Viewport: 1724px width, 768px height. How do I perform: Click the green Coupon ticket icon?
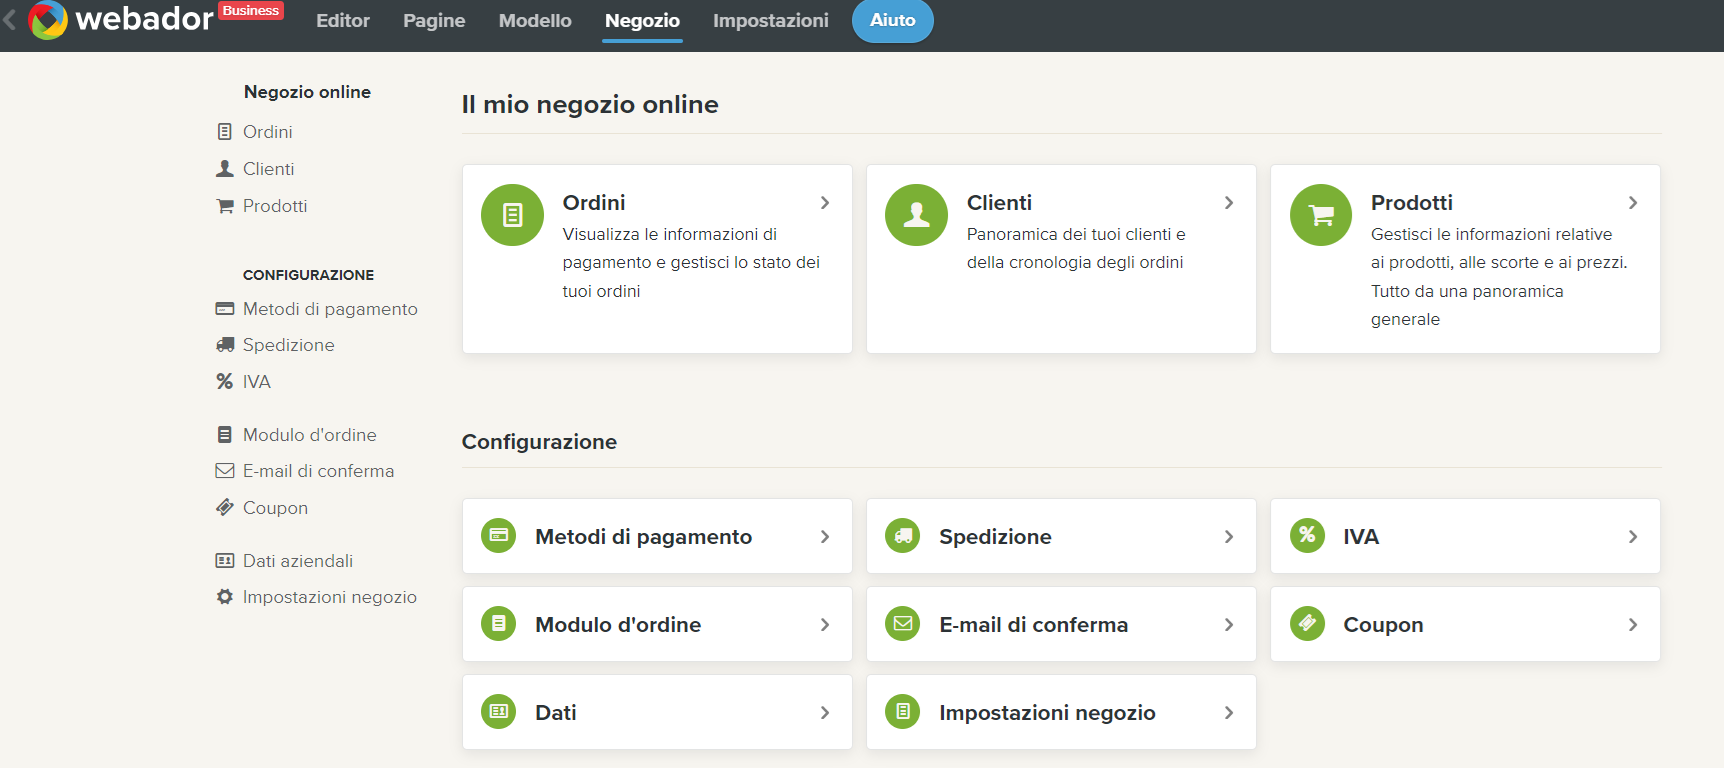1306,624
